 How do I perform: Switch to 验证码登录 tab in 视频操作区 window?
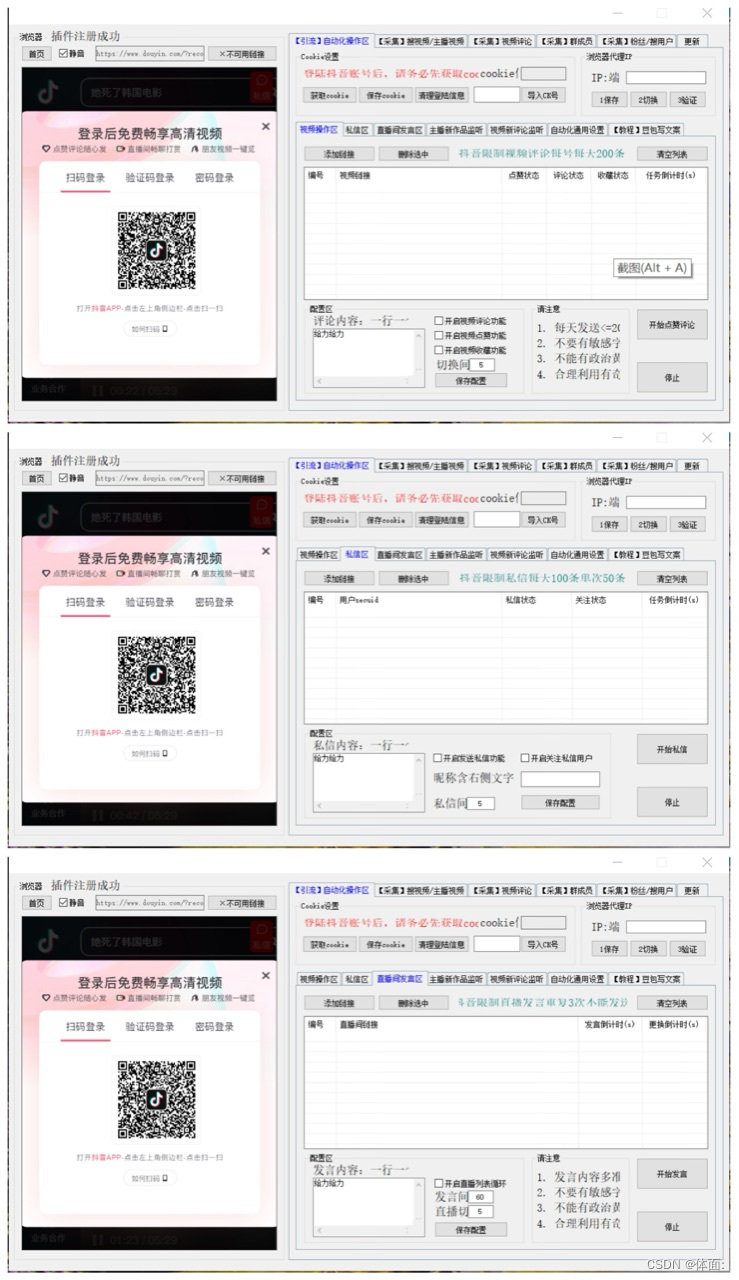pyautogui.click(x=150, y=178)
